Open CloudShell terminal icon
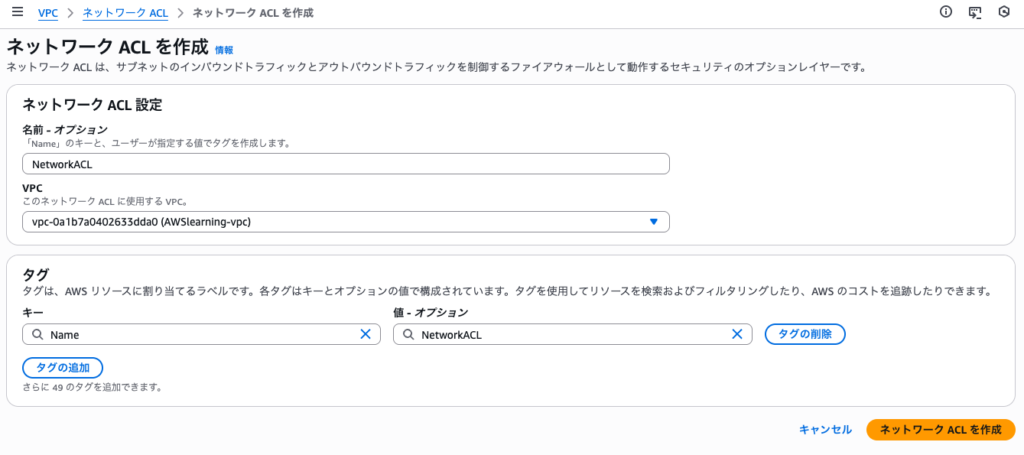 point(975,12)
